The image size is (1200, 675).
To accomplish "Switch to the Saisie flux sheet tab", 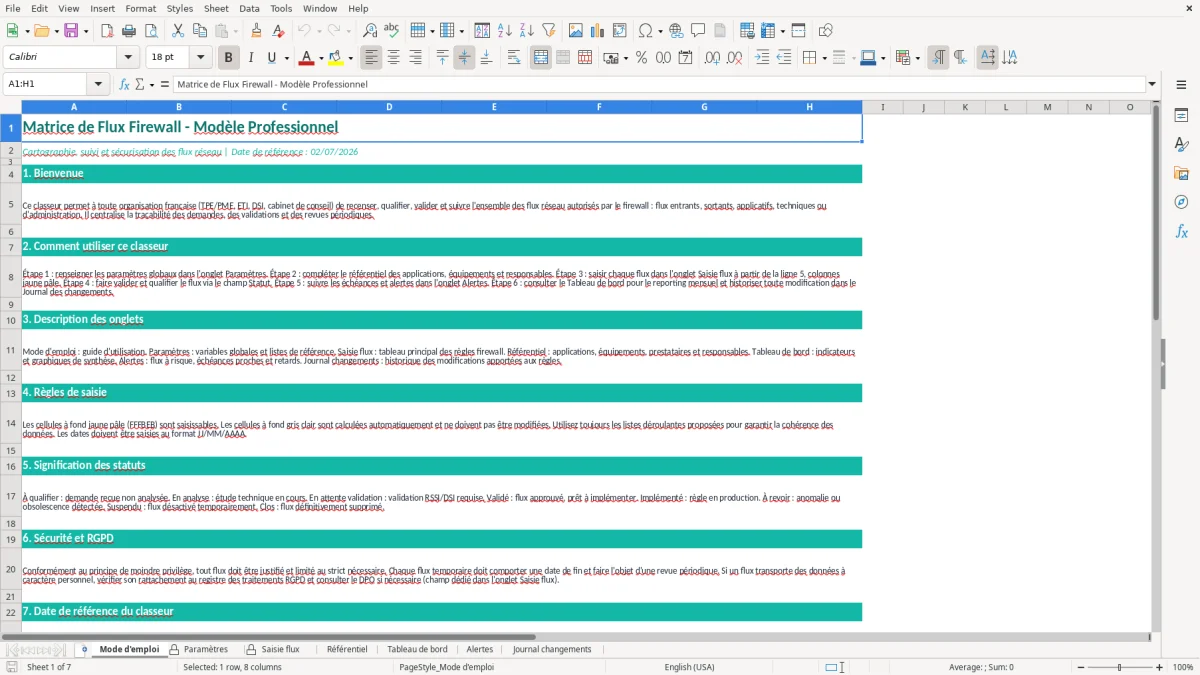I will click(280, 649).
